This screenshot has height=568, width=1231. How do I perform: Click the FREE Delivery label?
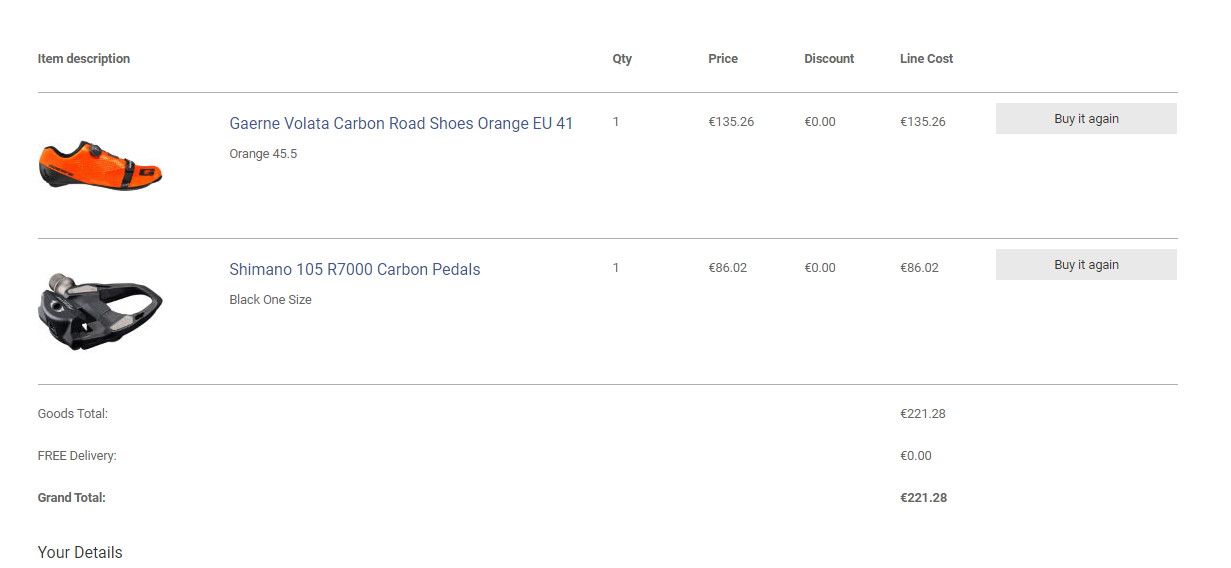[77, 456]
